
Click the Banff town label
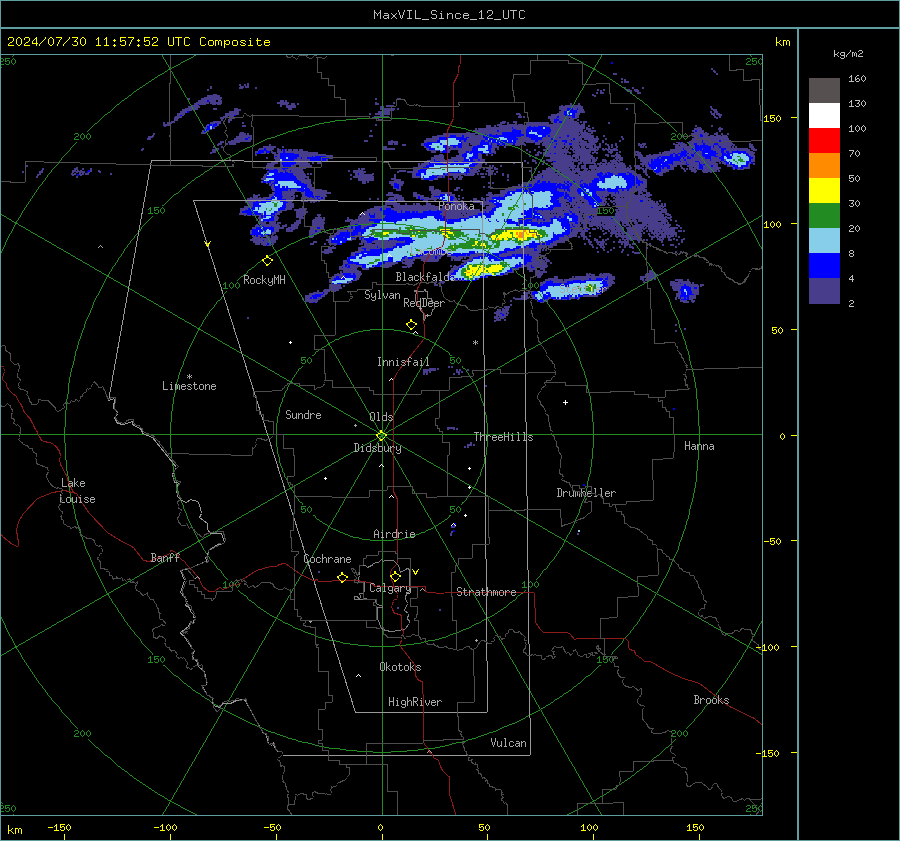(165, 558)
